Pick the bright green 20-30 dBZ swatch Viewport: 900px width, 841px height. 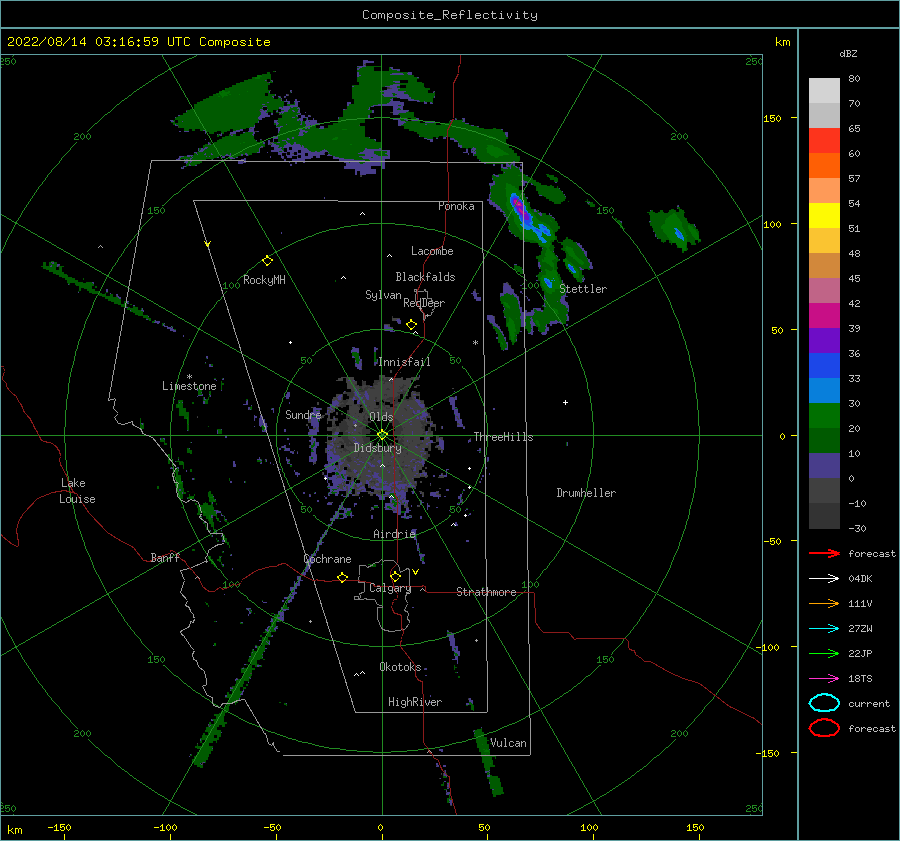tap(824, 416)
